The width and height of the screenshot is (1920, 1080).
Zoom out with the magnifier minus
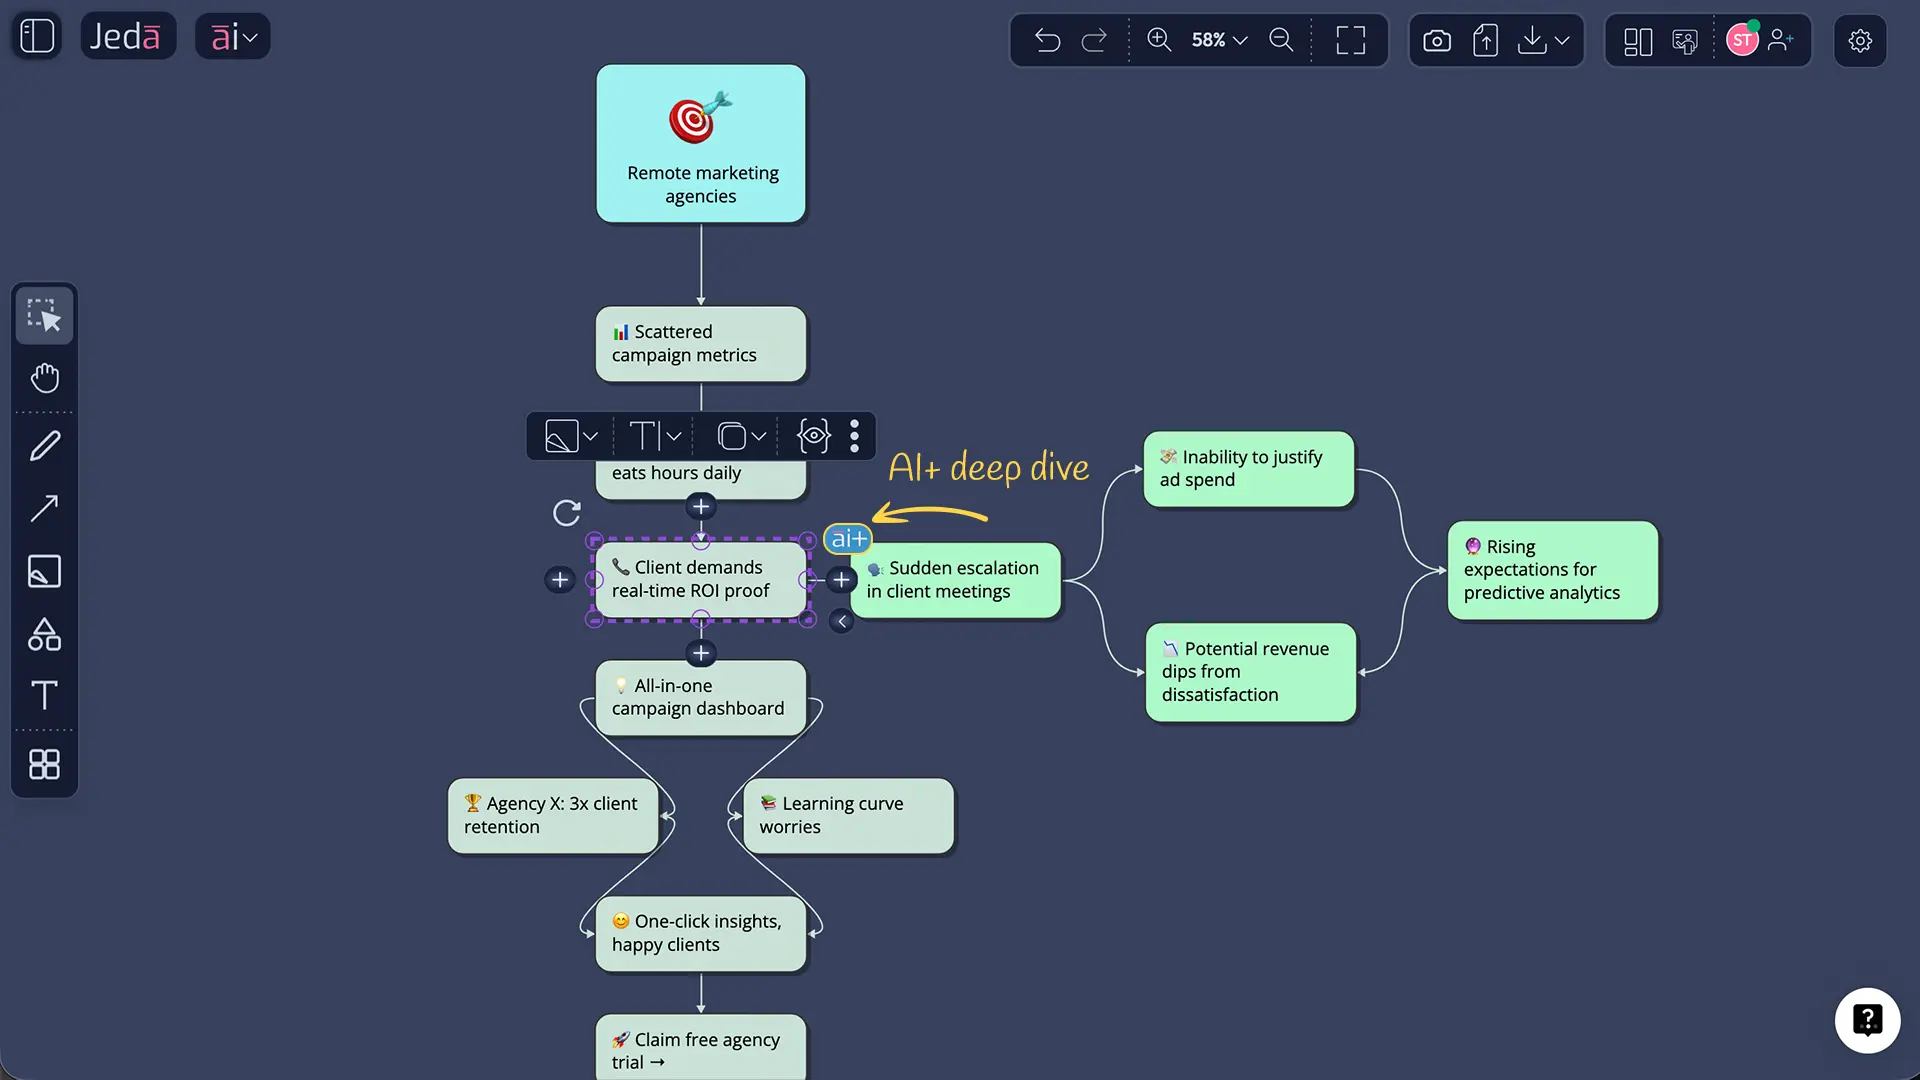click(x=1281, y=40)
